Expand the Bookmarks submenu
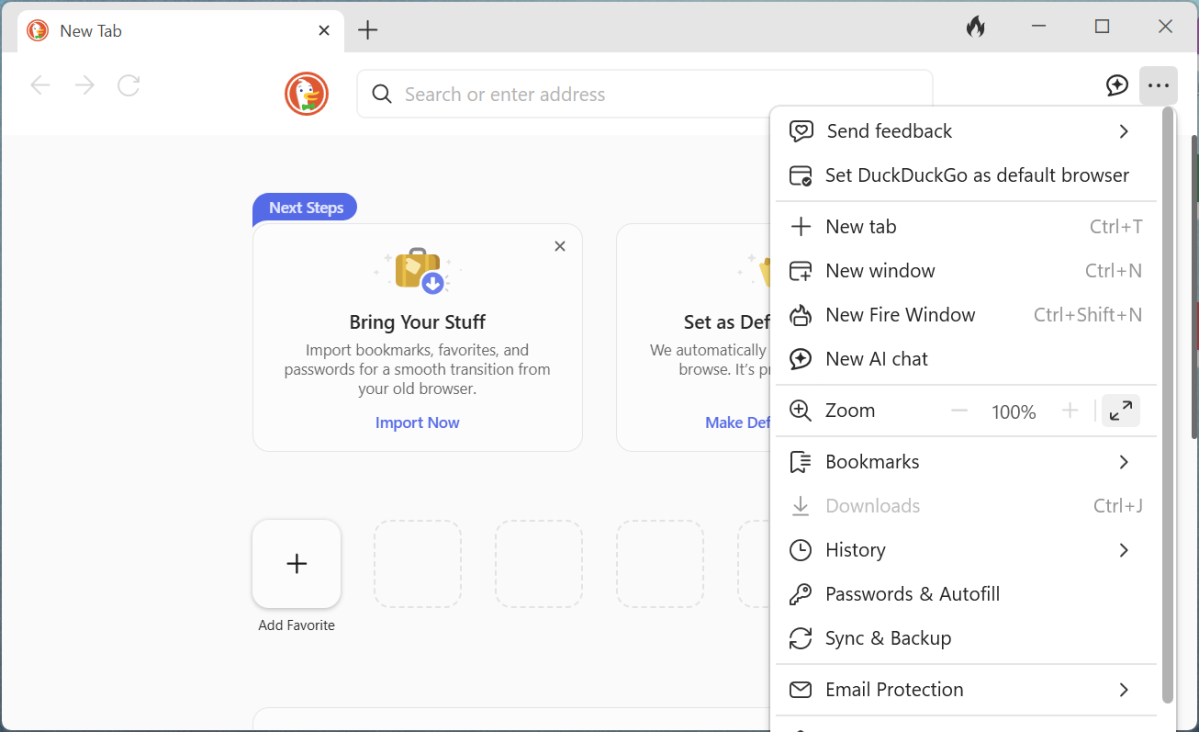 tap(1123, 462)
